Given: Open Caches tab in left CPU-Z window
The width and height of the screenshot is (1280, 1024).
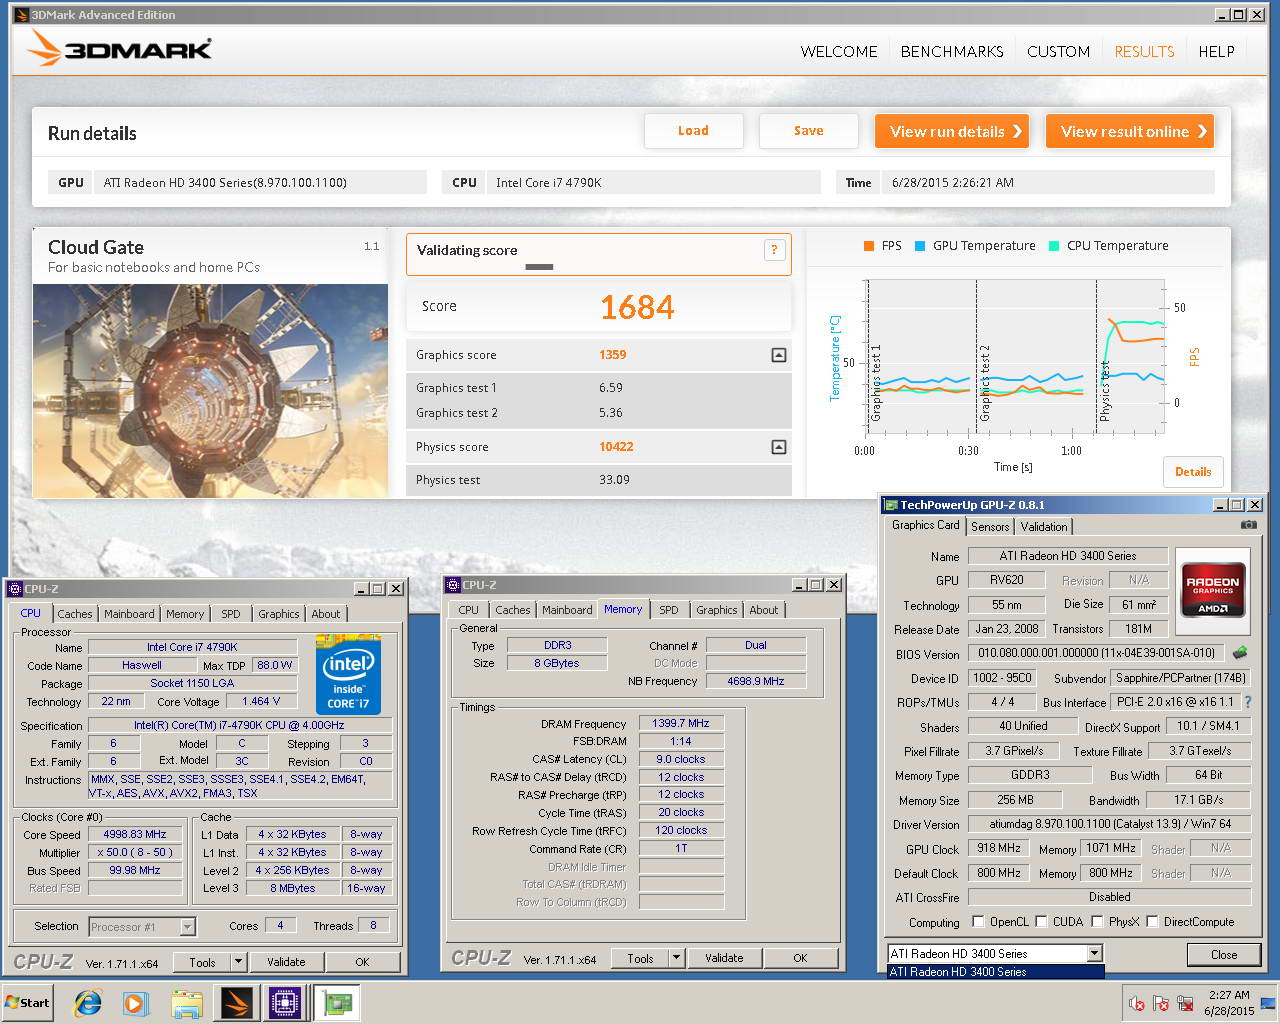Looking at the screenshot, I should pyautogui.click(x=75, y=614).
